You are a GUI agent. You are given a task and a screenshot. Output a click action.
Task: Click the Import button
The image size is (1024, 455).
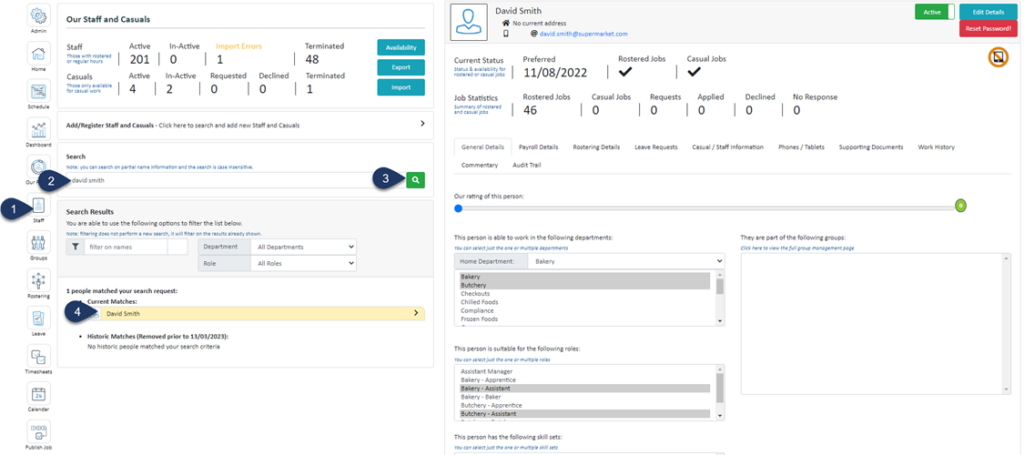pyautogui.click(x=401, y=87)
